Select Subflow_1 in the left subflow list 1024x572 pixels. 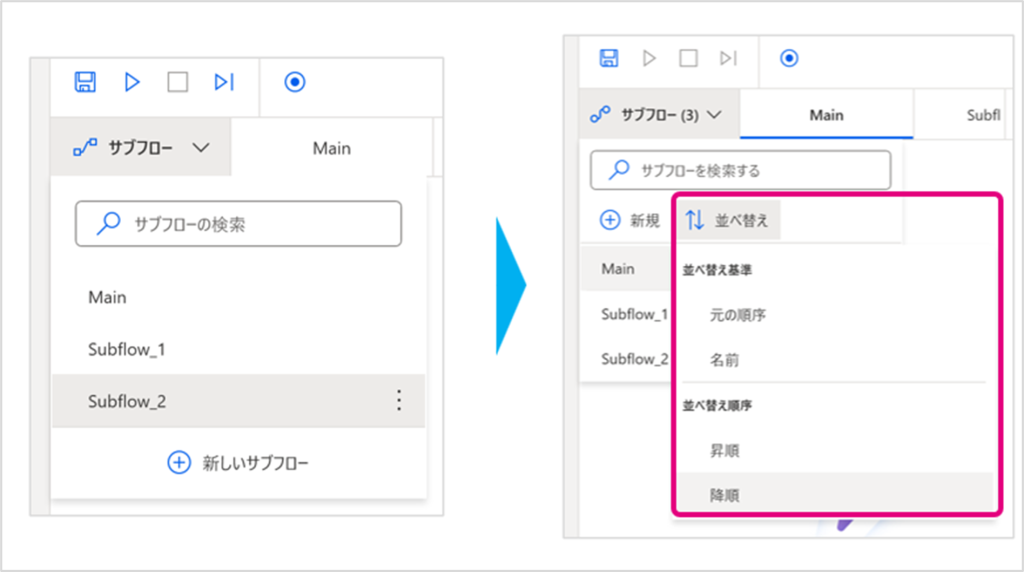pos(238,349)
